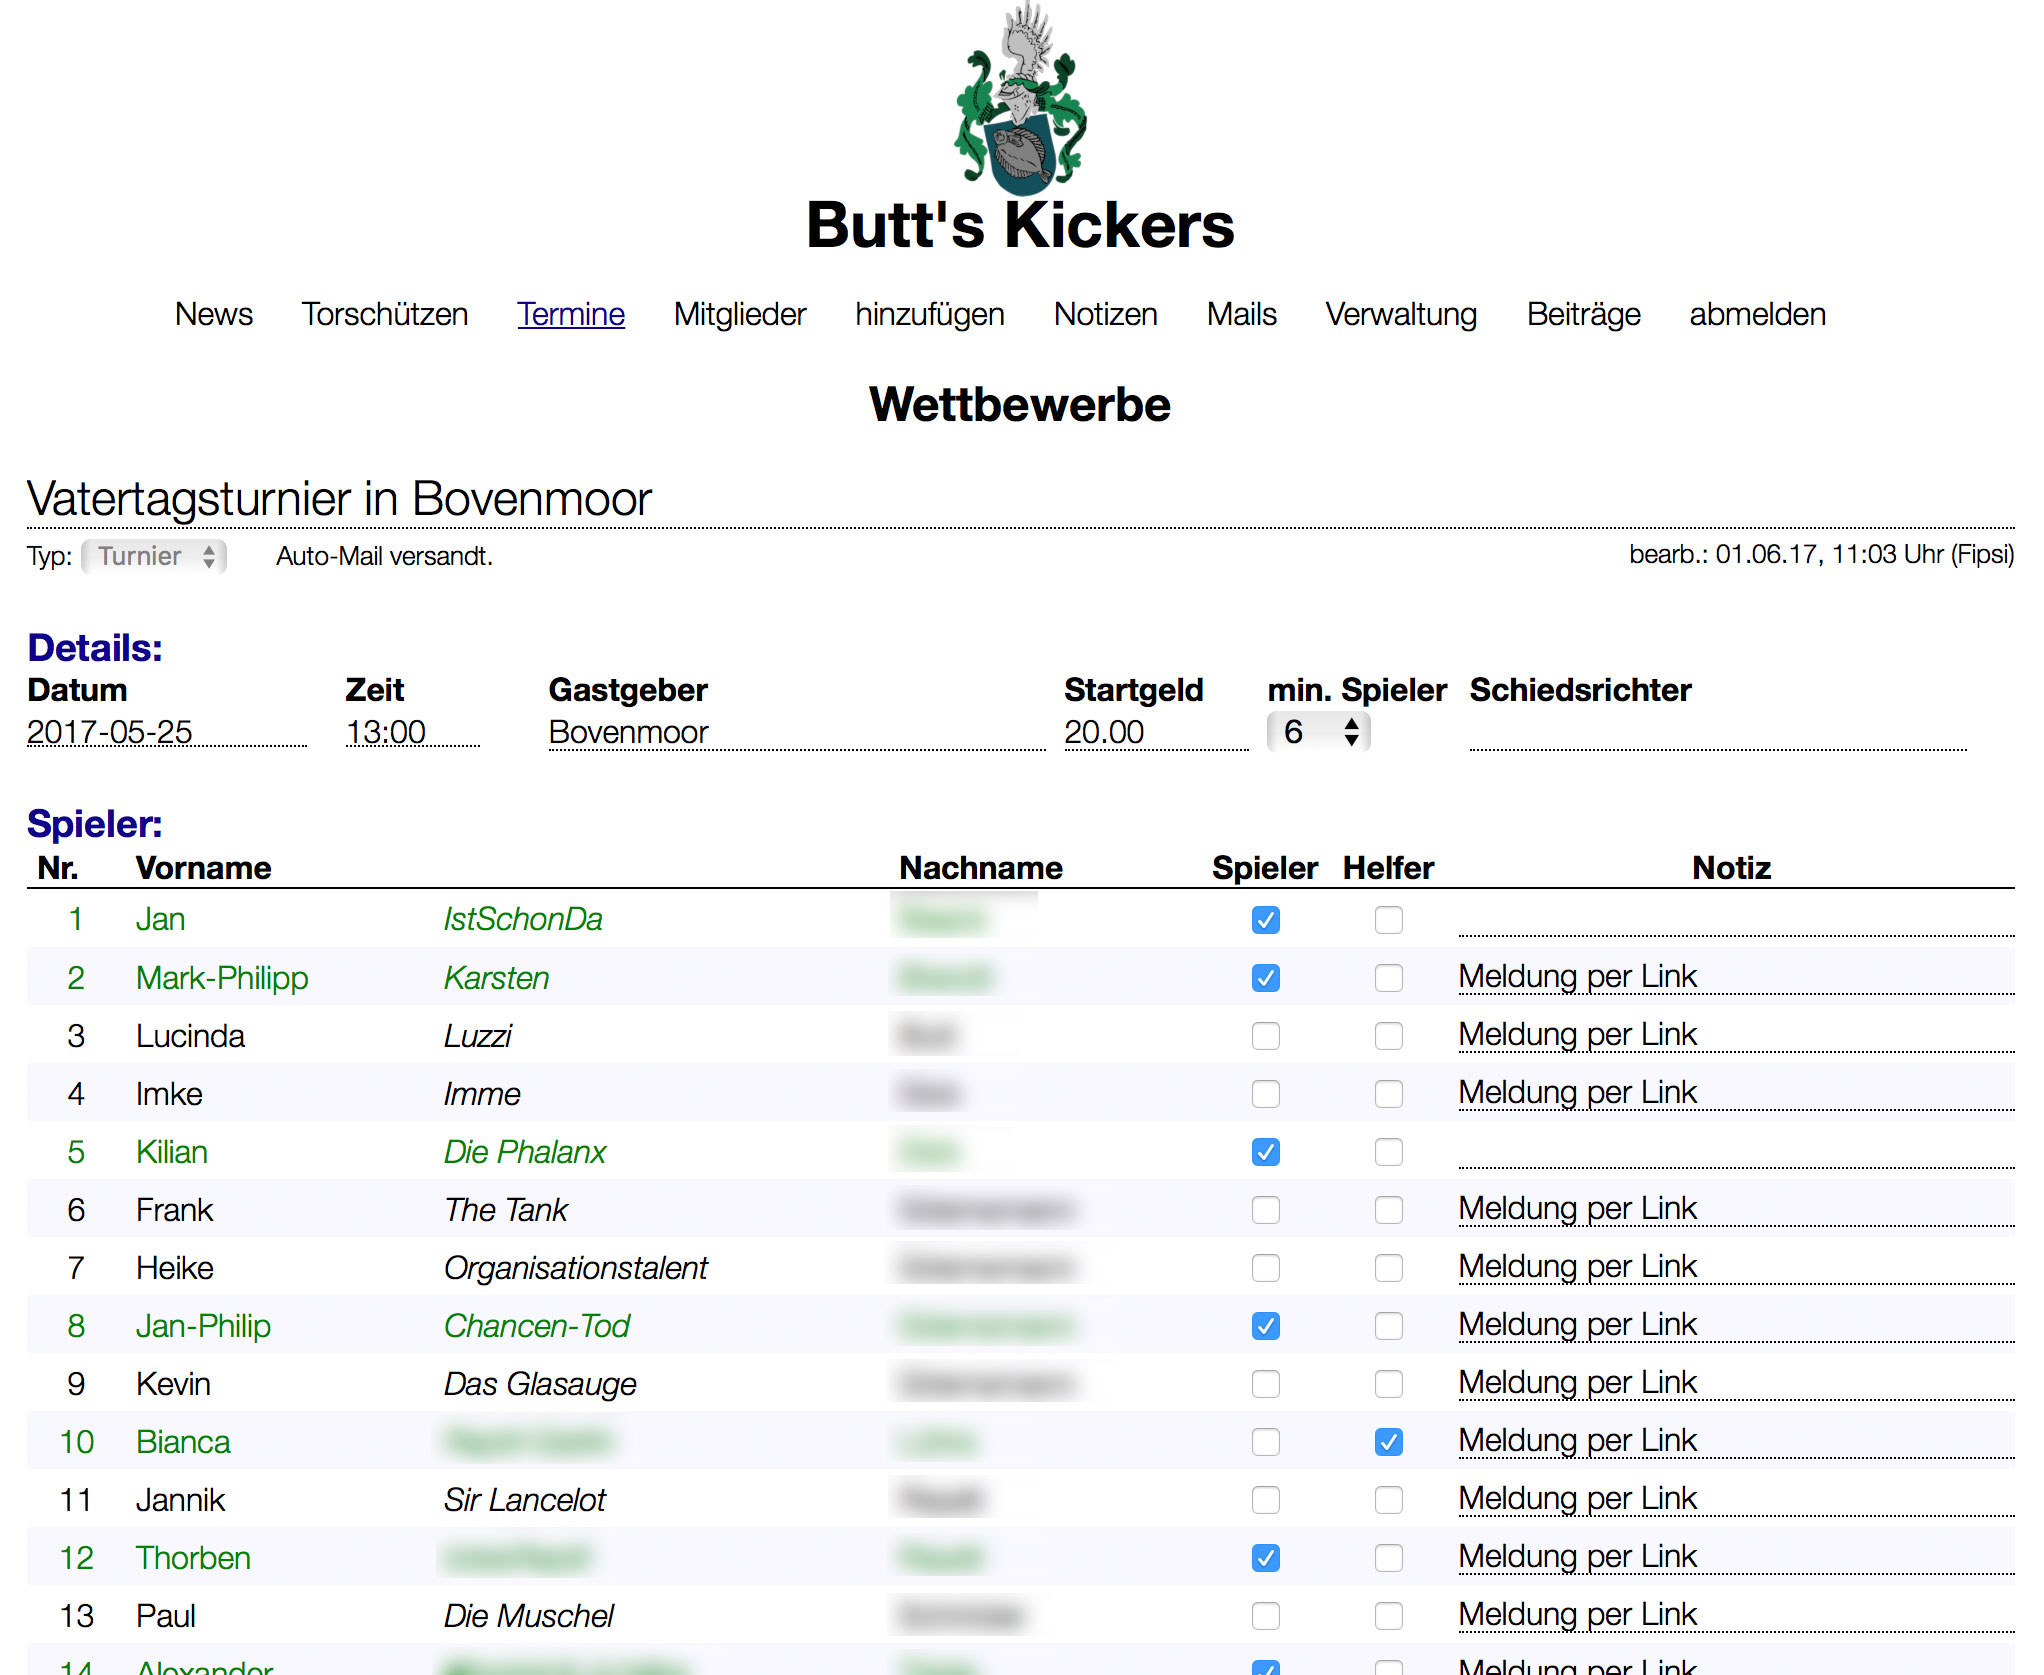
Task: Edit the Startgeld value 20.00
Action: point(1155,732)
